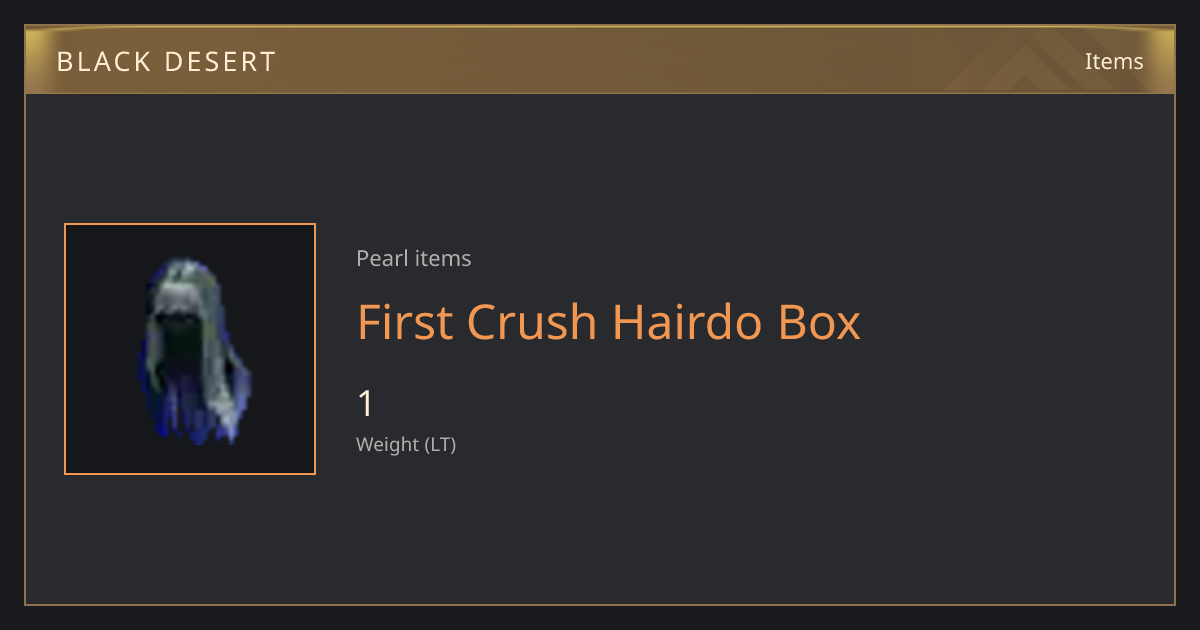Click the First Crush Hairdo Box title
This screenshot has width=1200, height=630.
point(609,322)
